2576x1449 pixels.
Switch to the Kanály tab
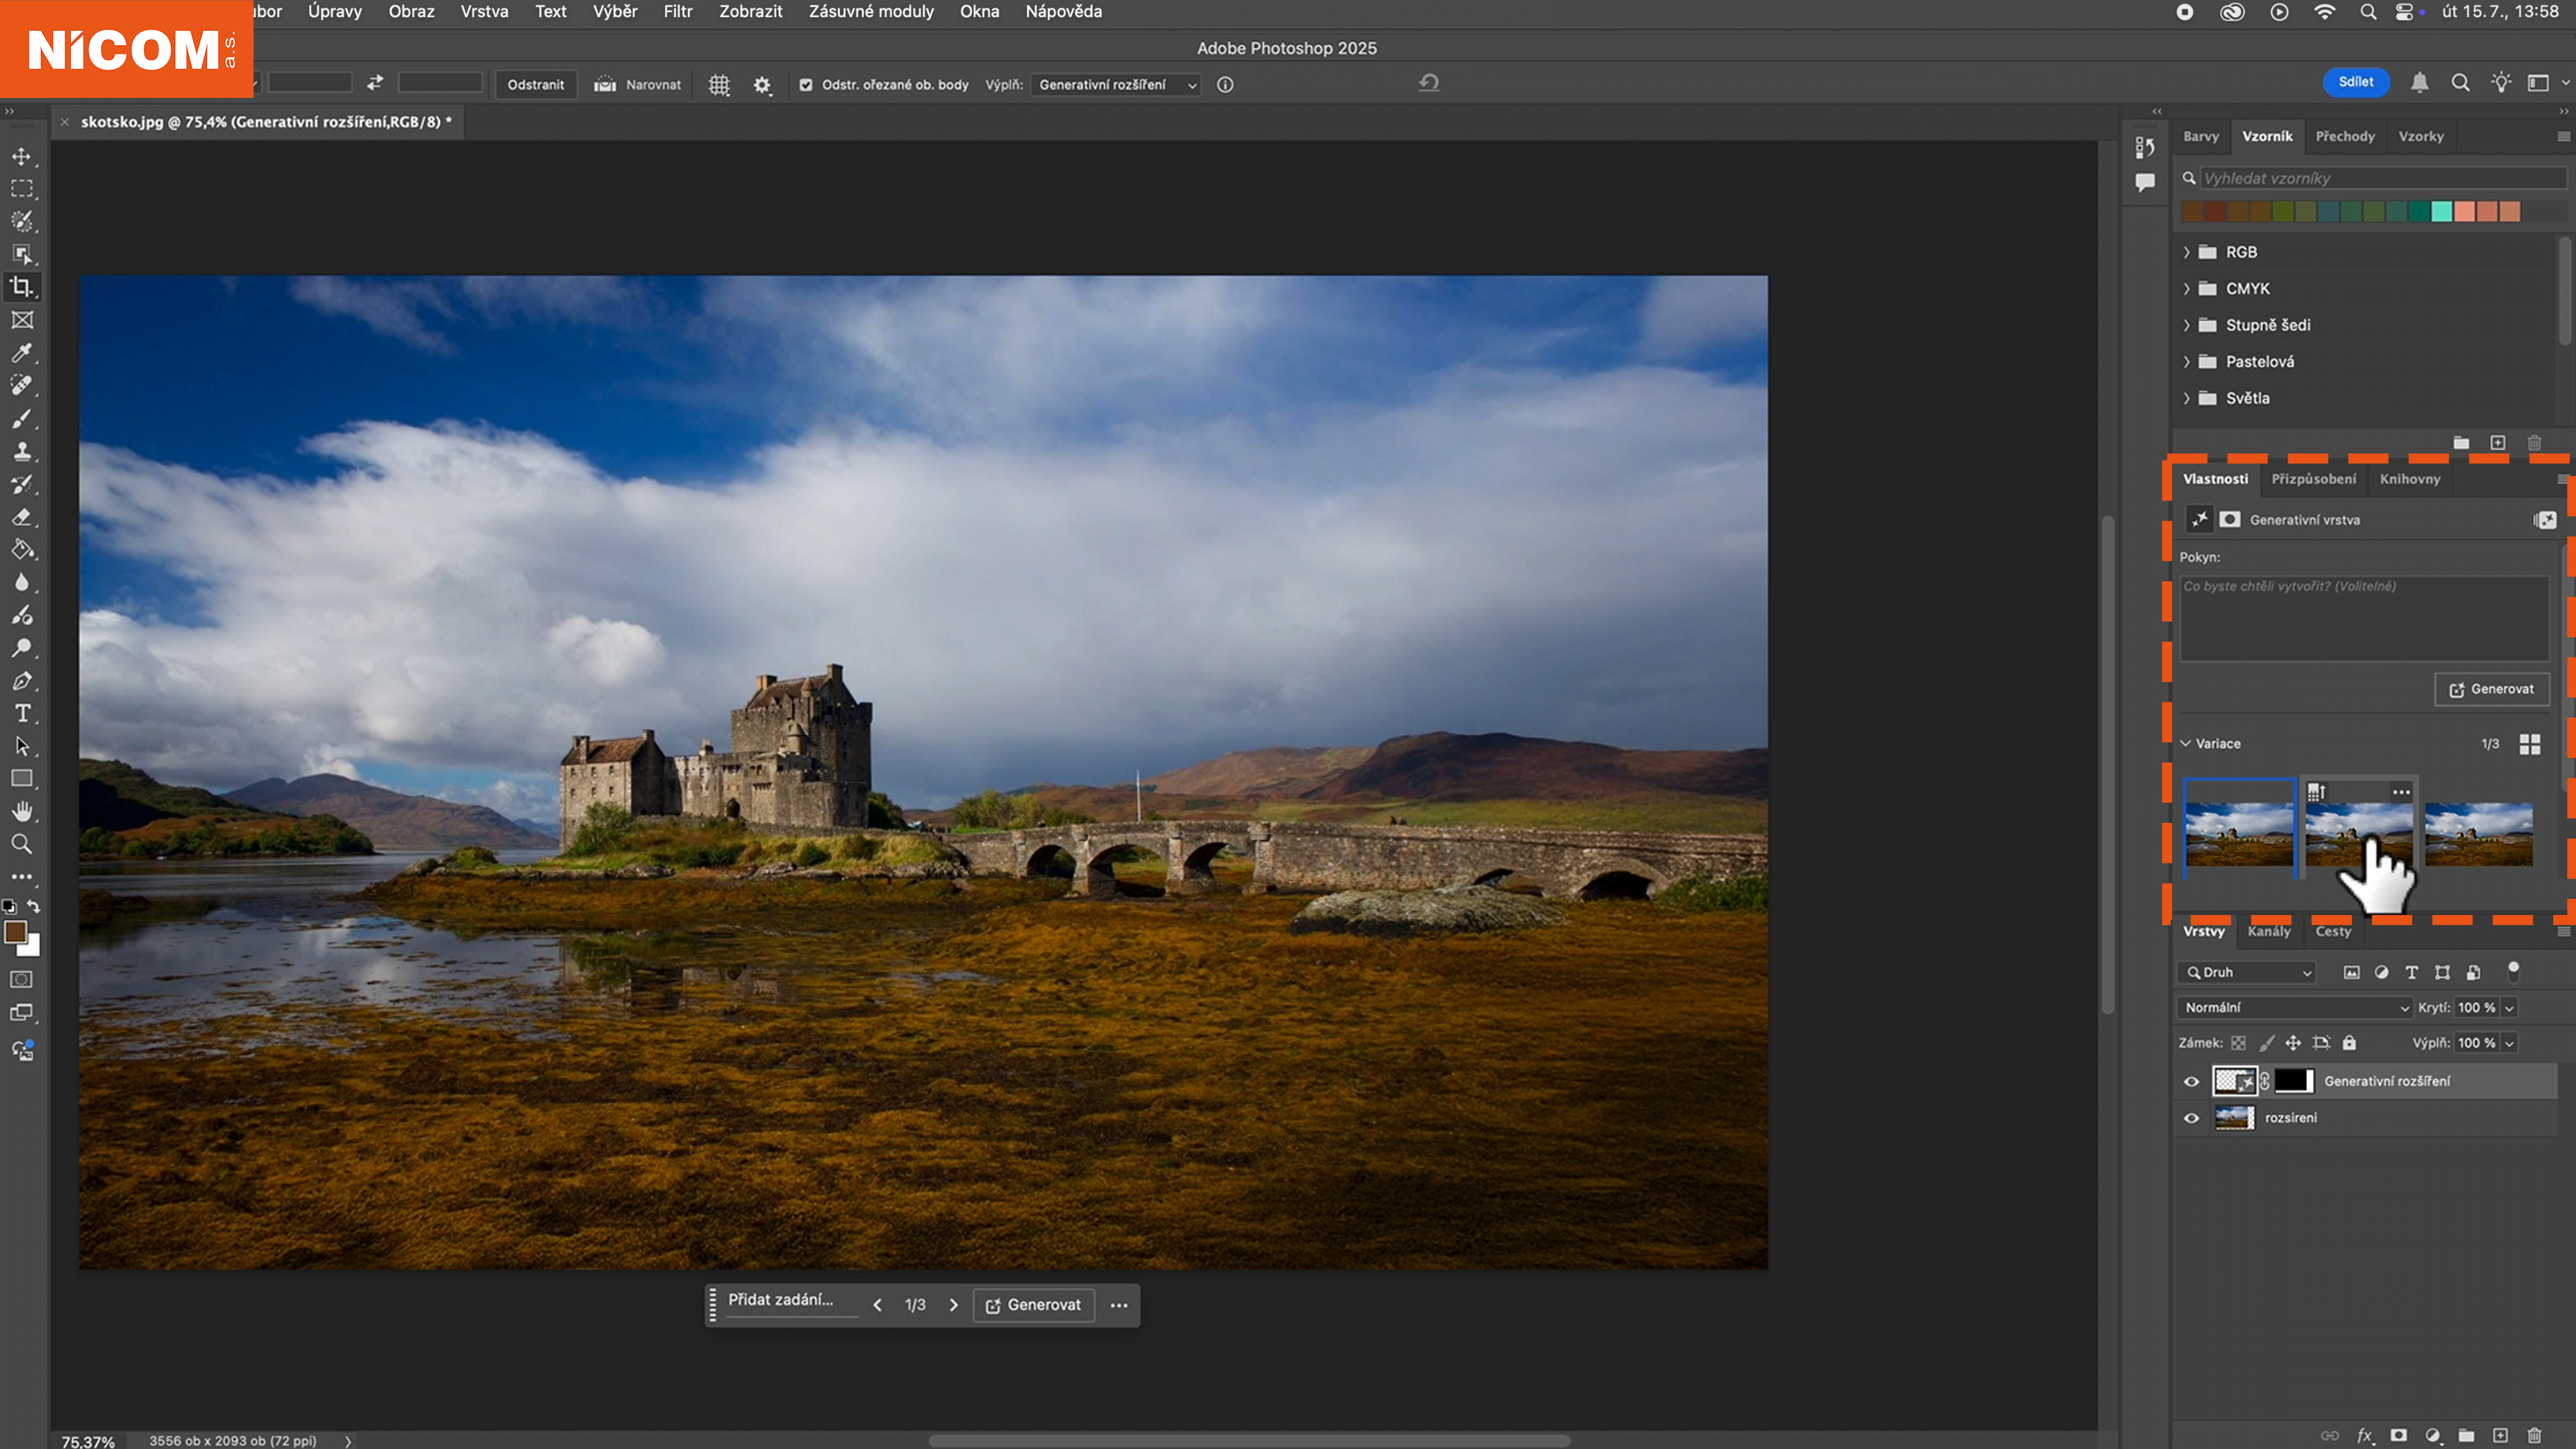[2269, 931]
